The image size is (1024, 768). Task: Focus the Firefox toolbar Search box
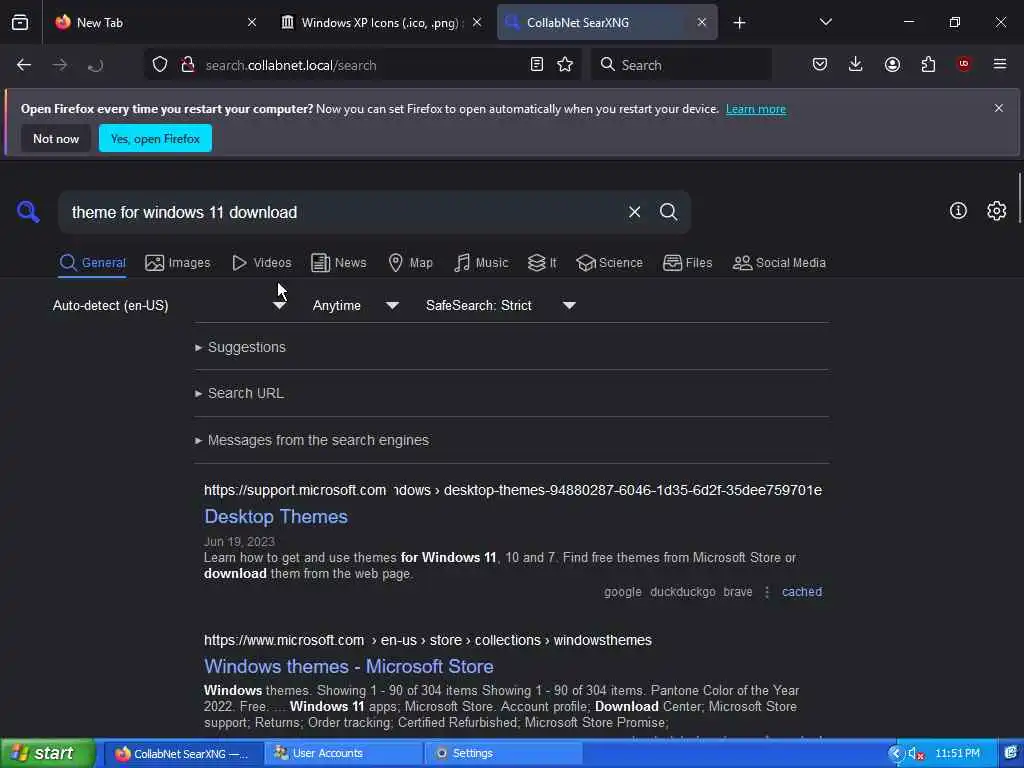click(x=681, y=65)
